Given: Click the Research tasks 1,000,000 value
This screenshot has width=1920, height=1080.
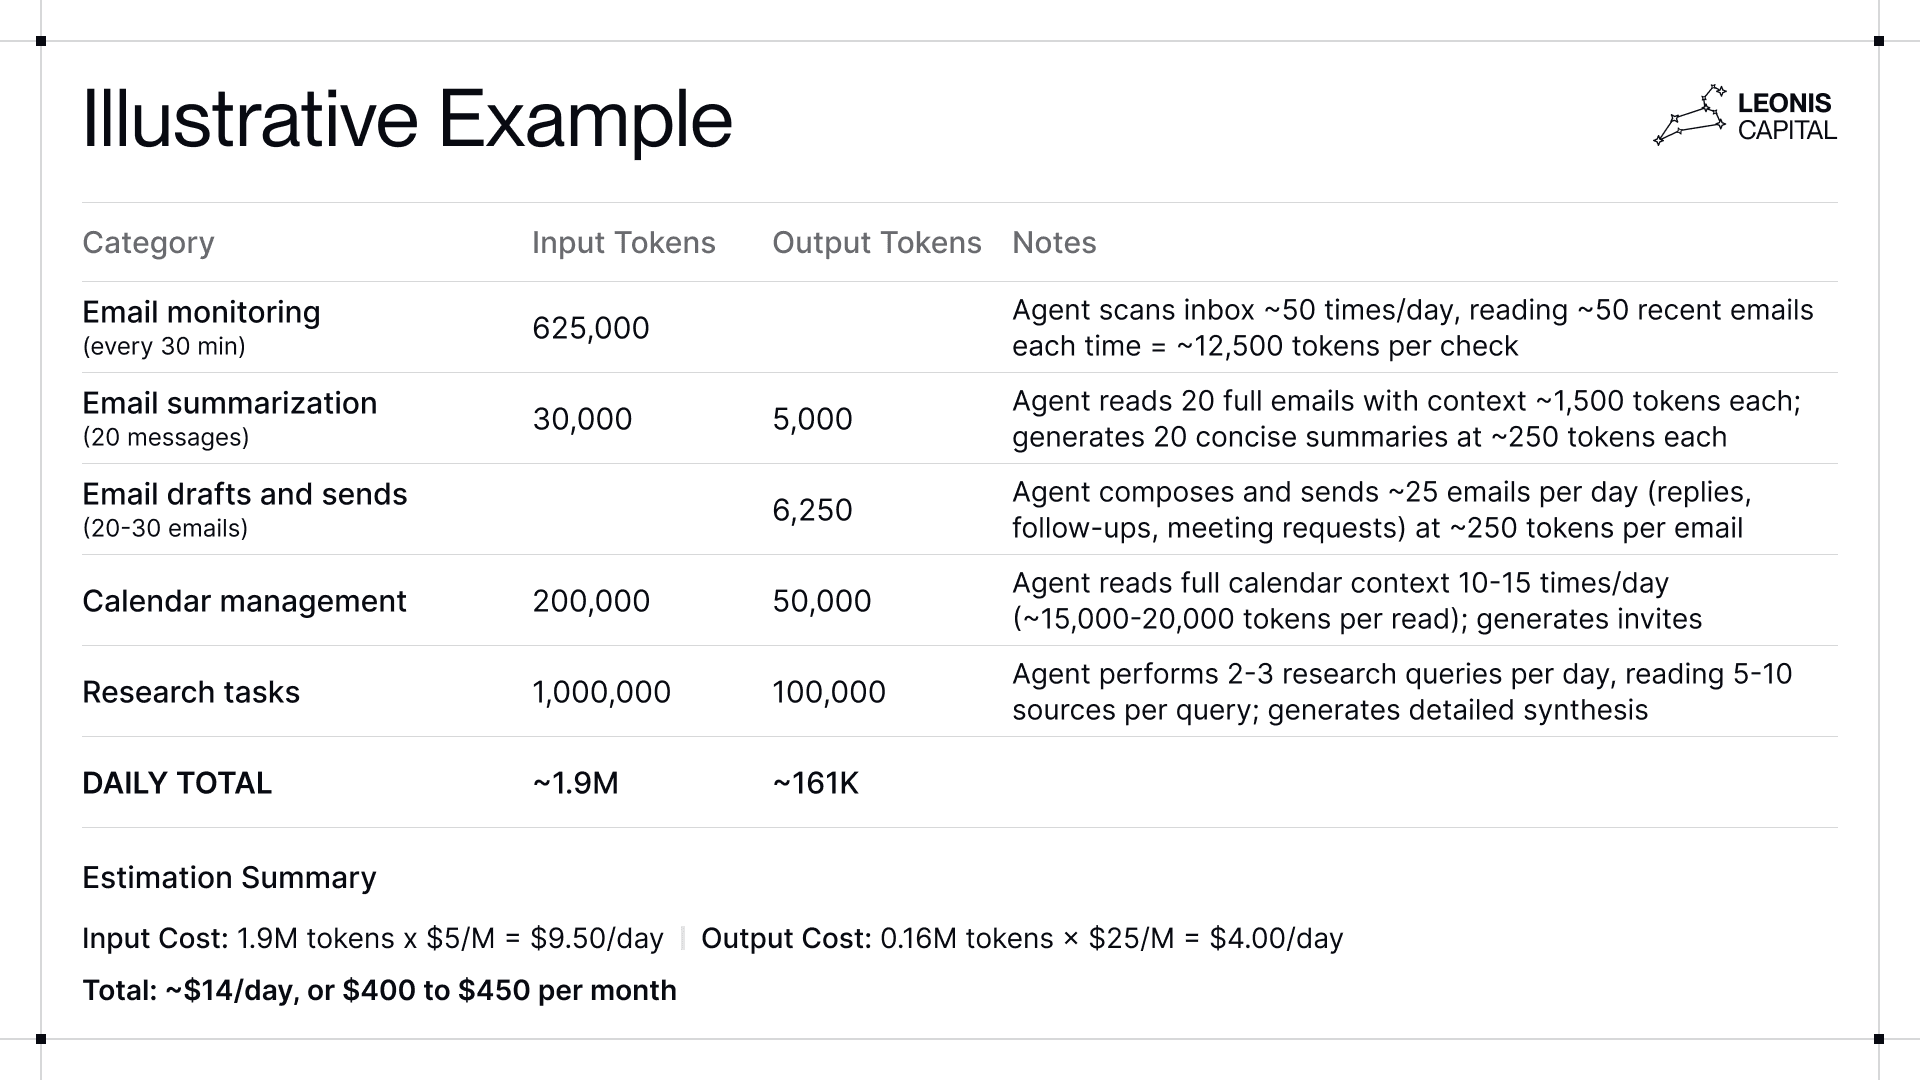Looking at the screenshot, I should 601,692.
